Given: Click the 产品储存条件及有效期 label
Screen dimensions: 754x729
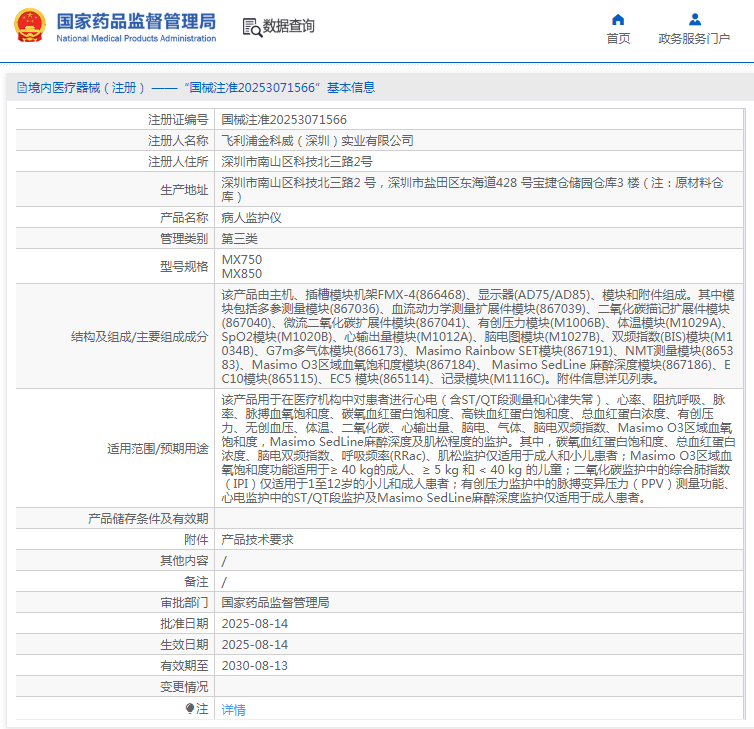Looking at the screenshot, I should pos(148,519).
